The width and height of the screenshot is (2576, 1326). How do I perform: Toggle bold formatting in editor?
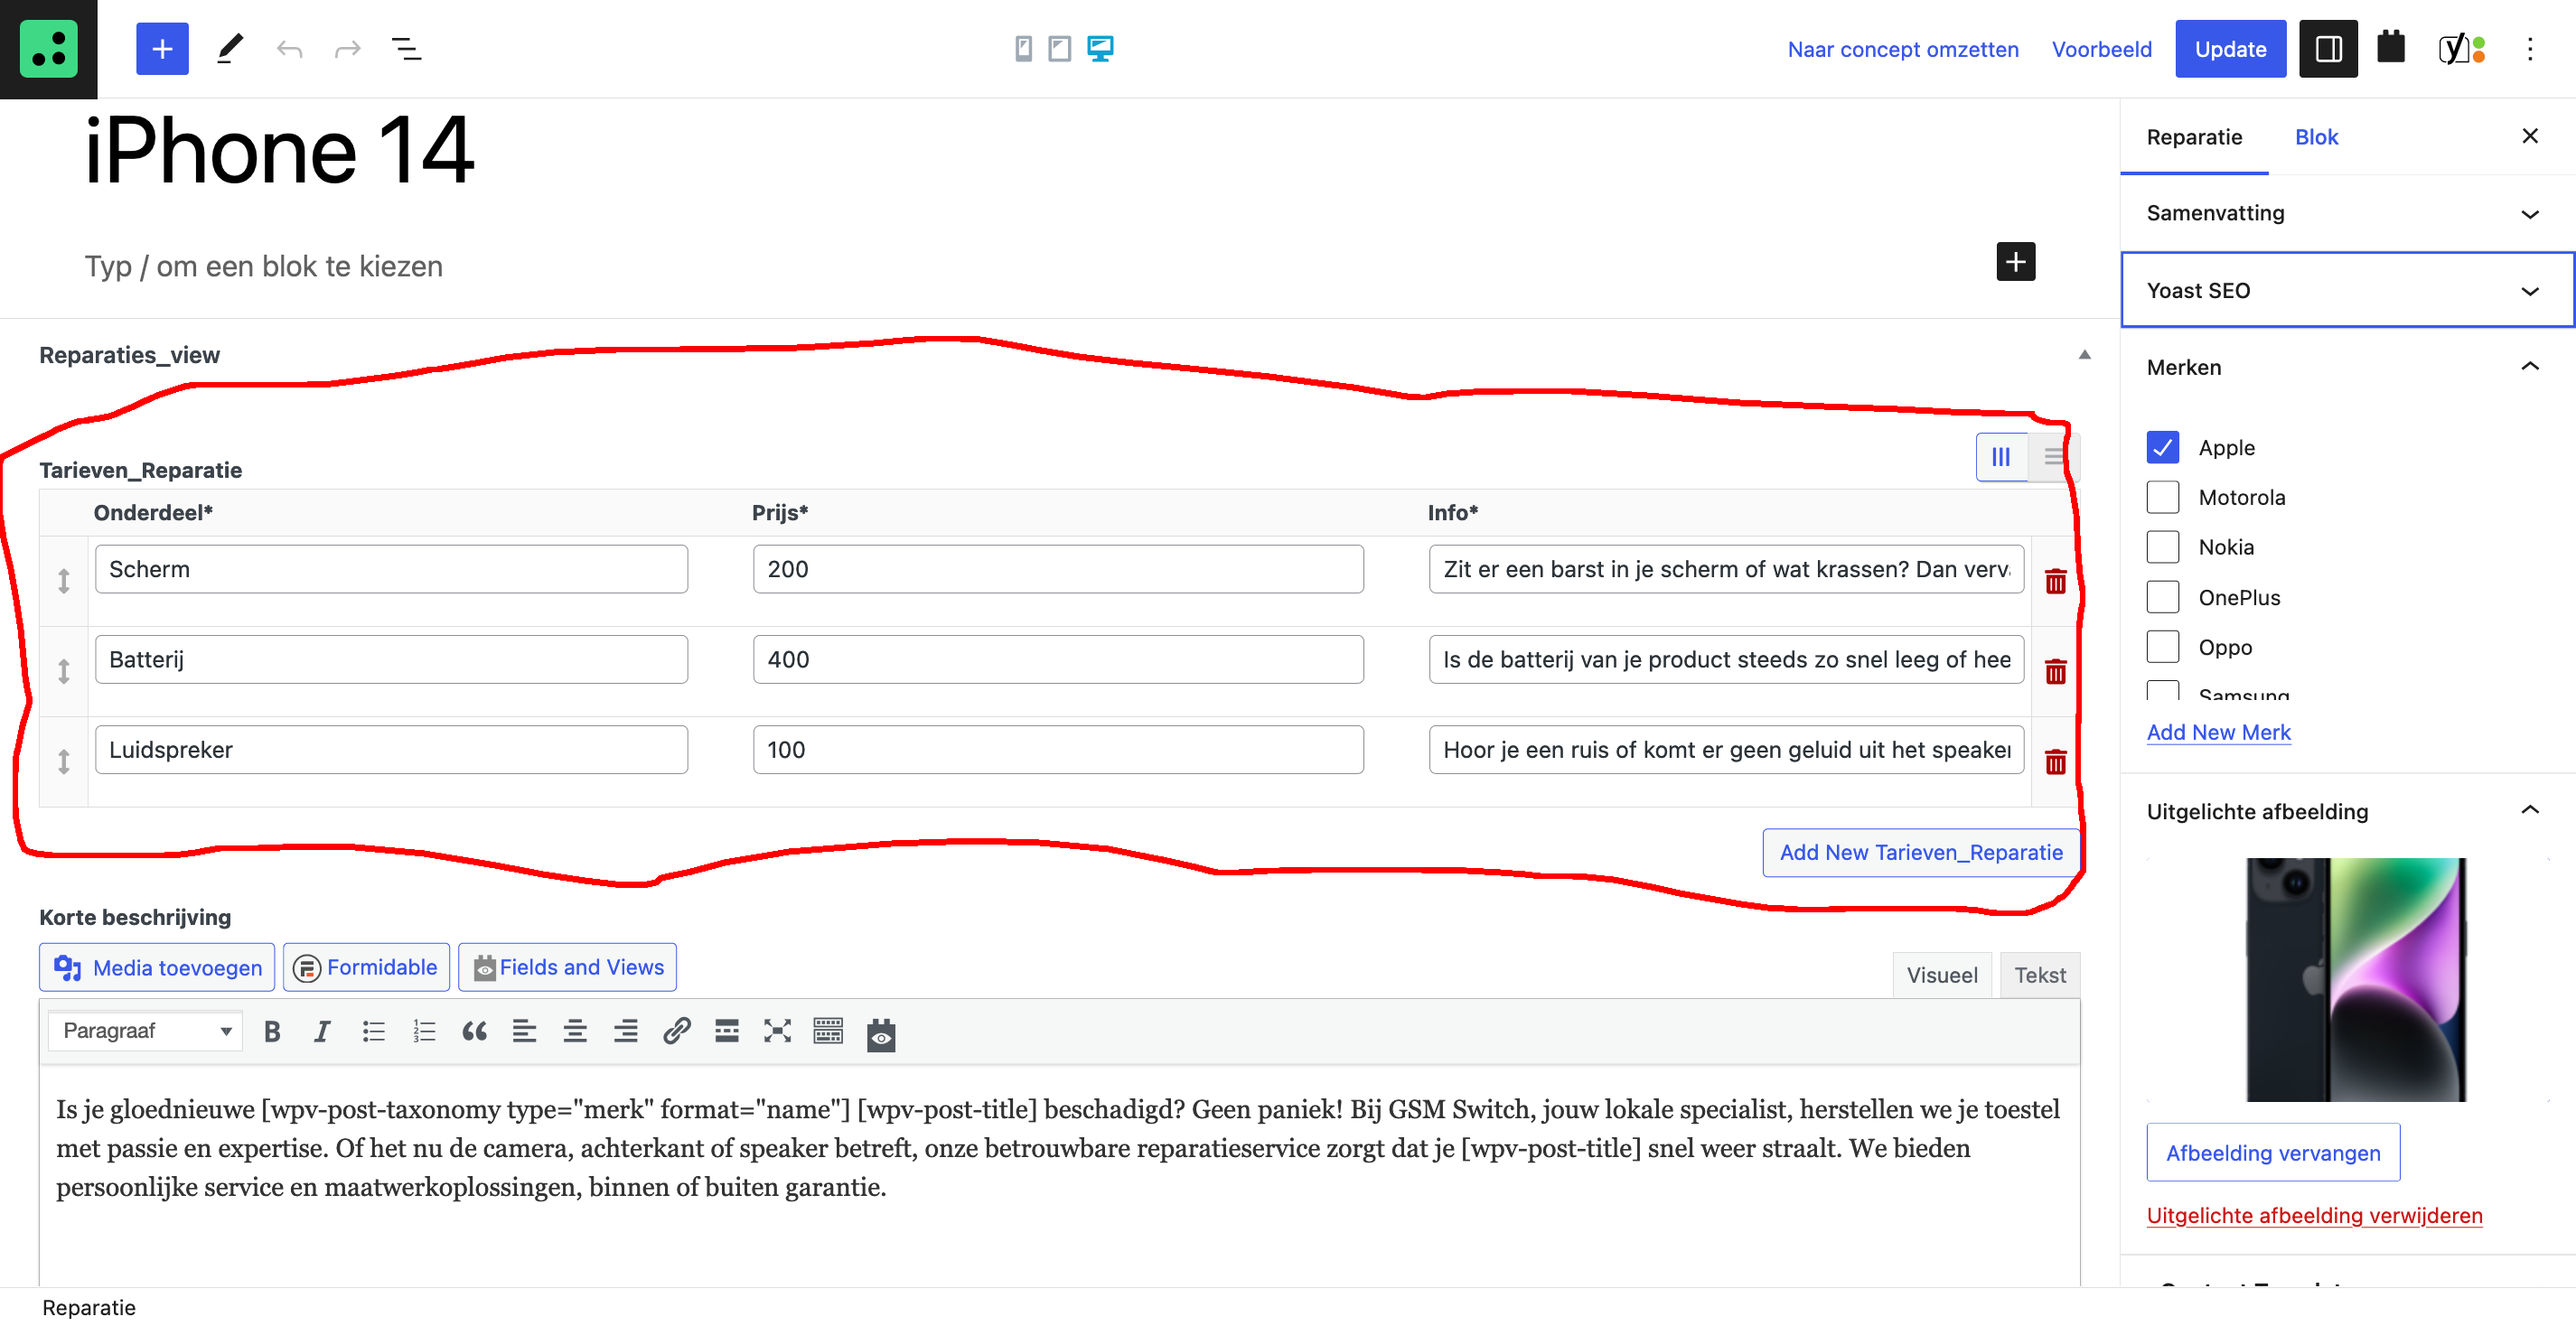point(271,1031)
